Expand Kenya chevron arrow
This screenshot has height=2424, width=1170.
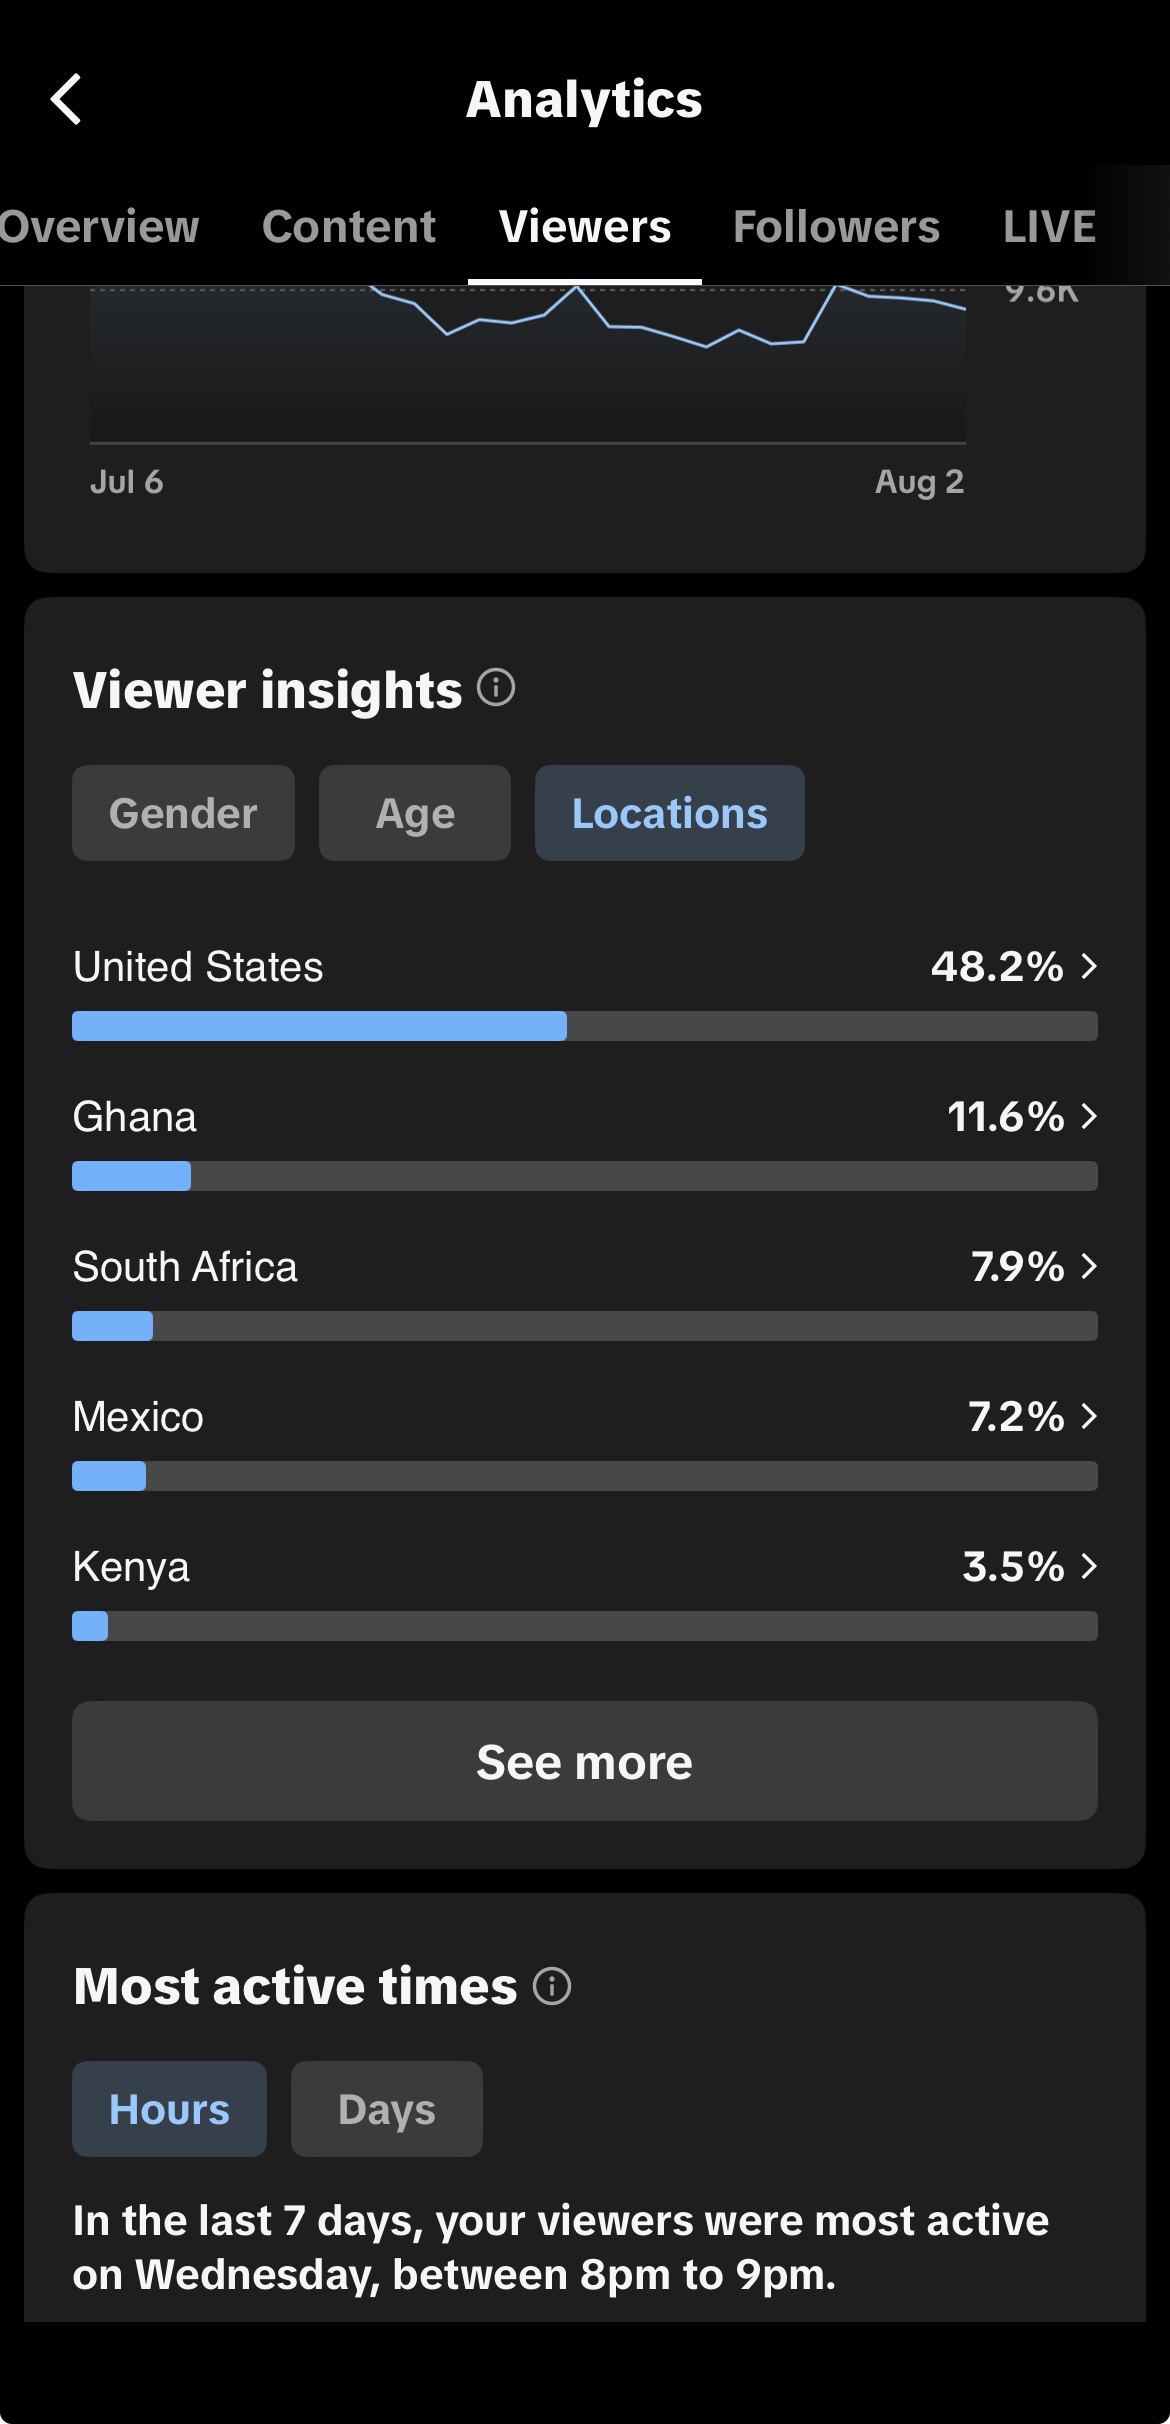(x=1089, y=1566)
